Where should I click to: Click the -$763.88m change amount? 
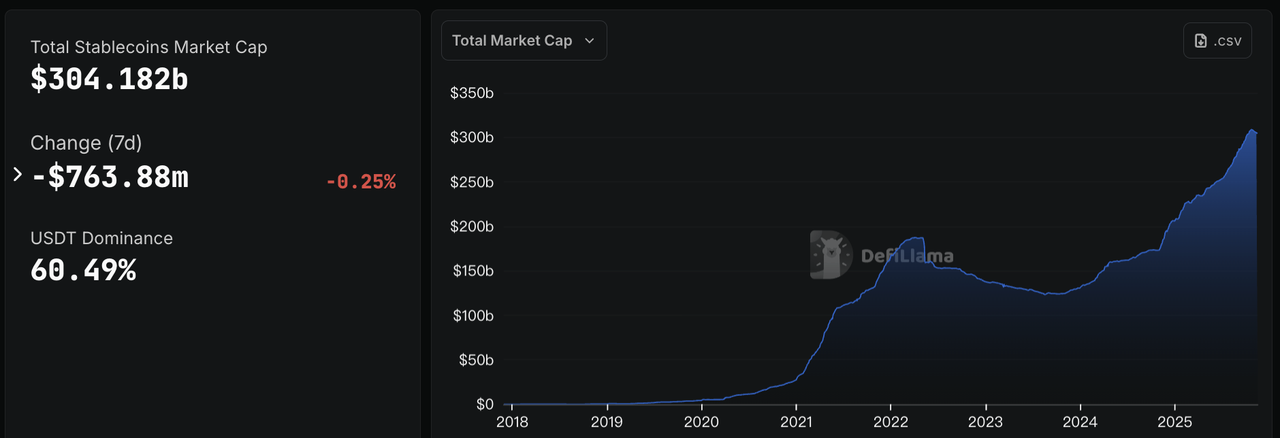(110, 176)
